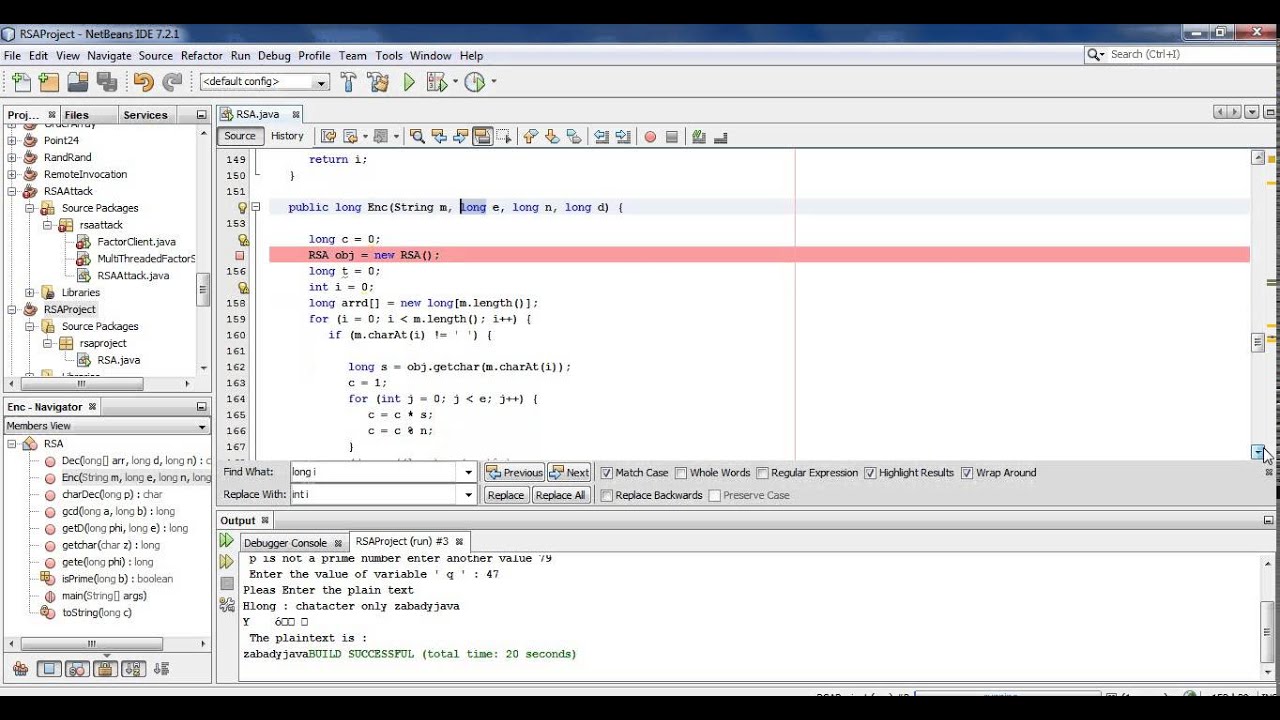Click the Navigator horizontal scrollbar thumb
1280x720 pixels.
click(x=91, y=643)
